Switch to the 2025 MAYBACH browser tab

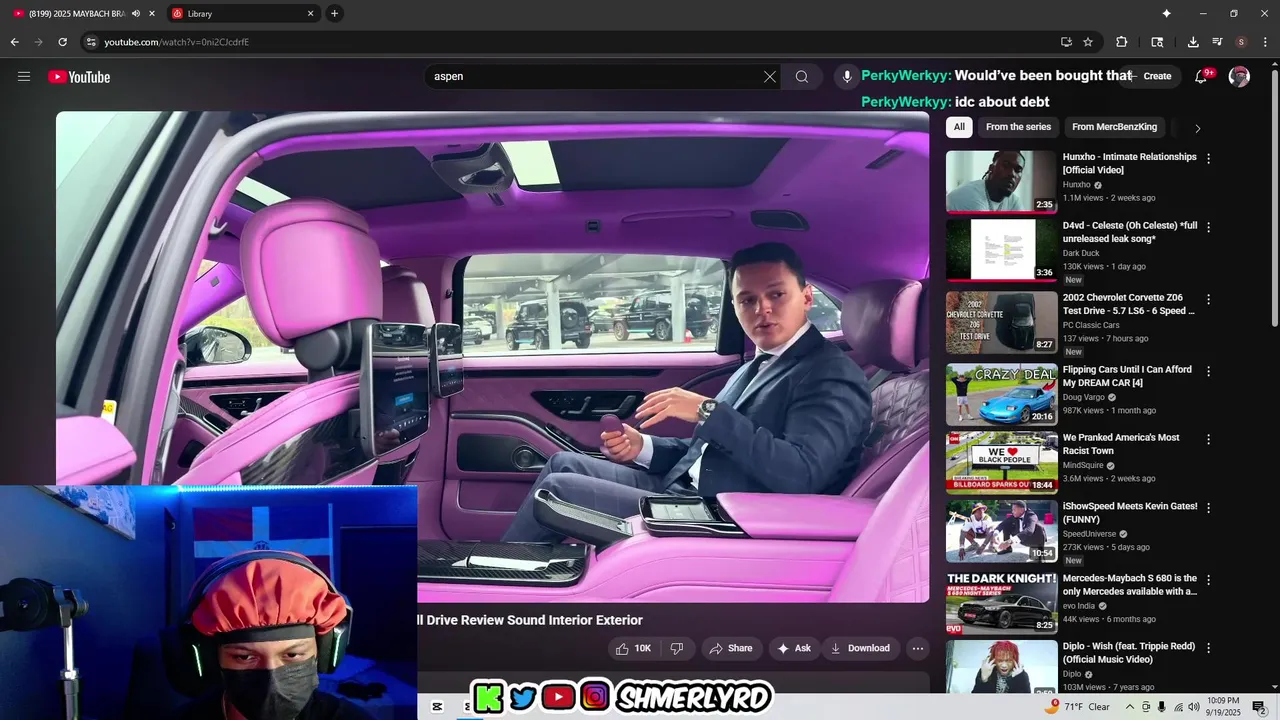[82, 14]
